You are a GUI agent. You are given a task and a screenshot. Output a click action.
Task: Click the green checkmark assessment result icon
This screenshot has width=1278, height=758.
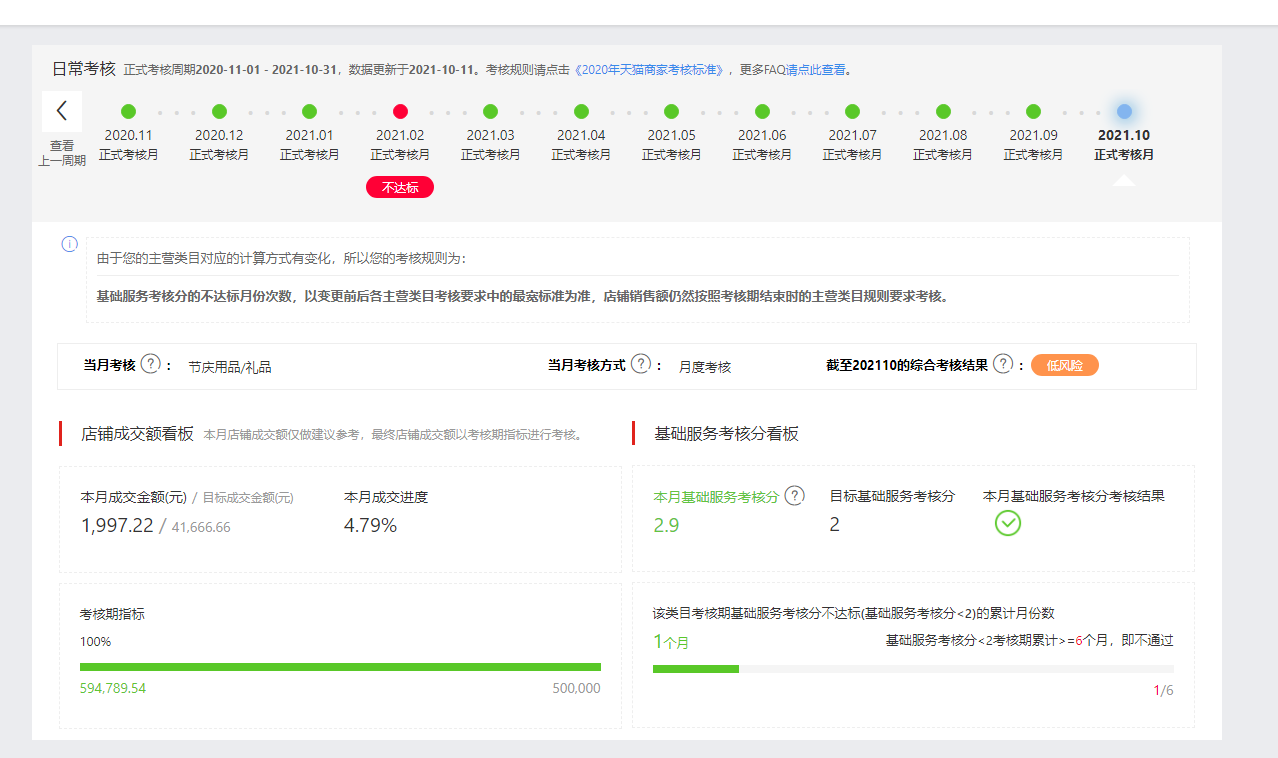pos(1008,523)
